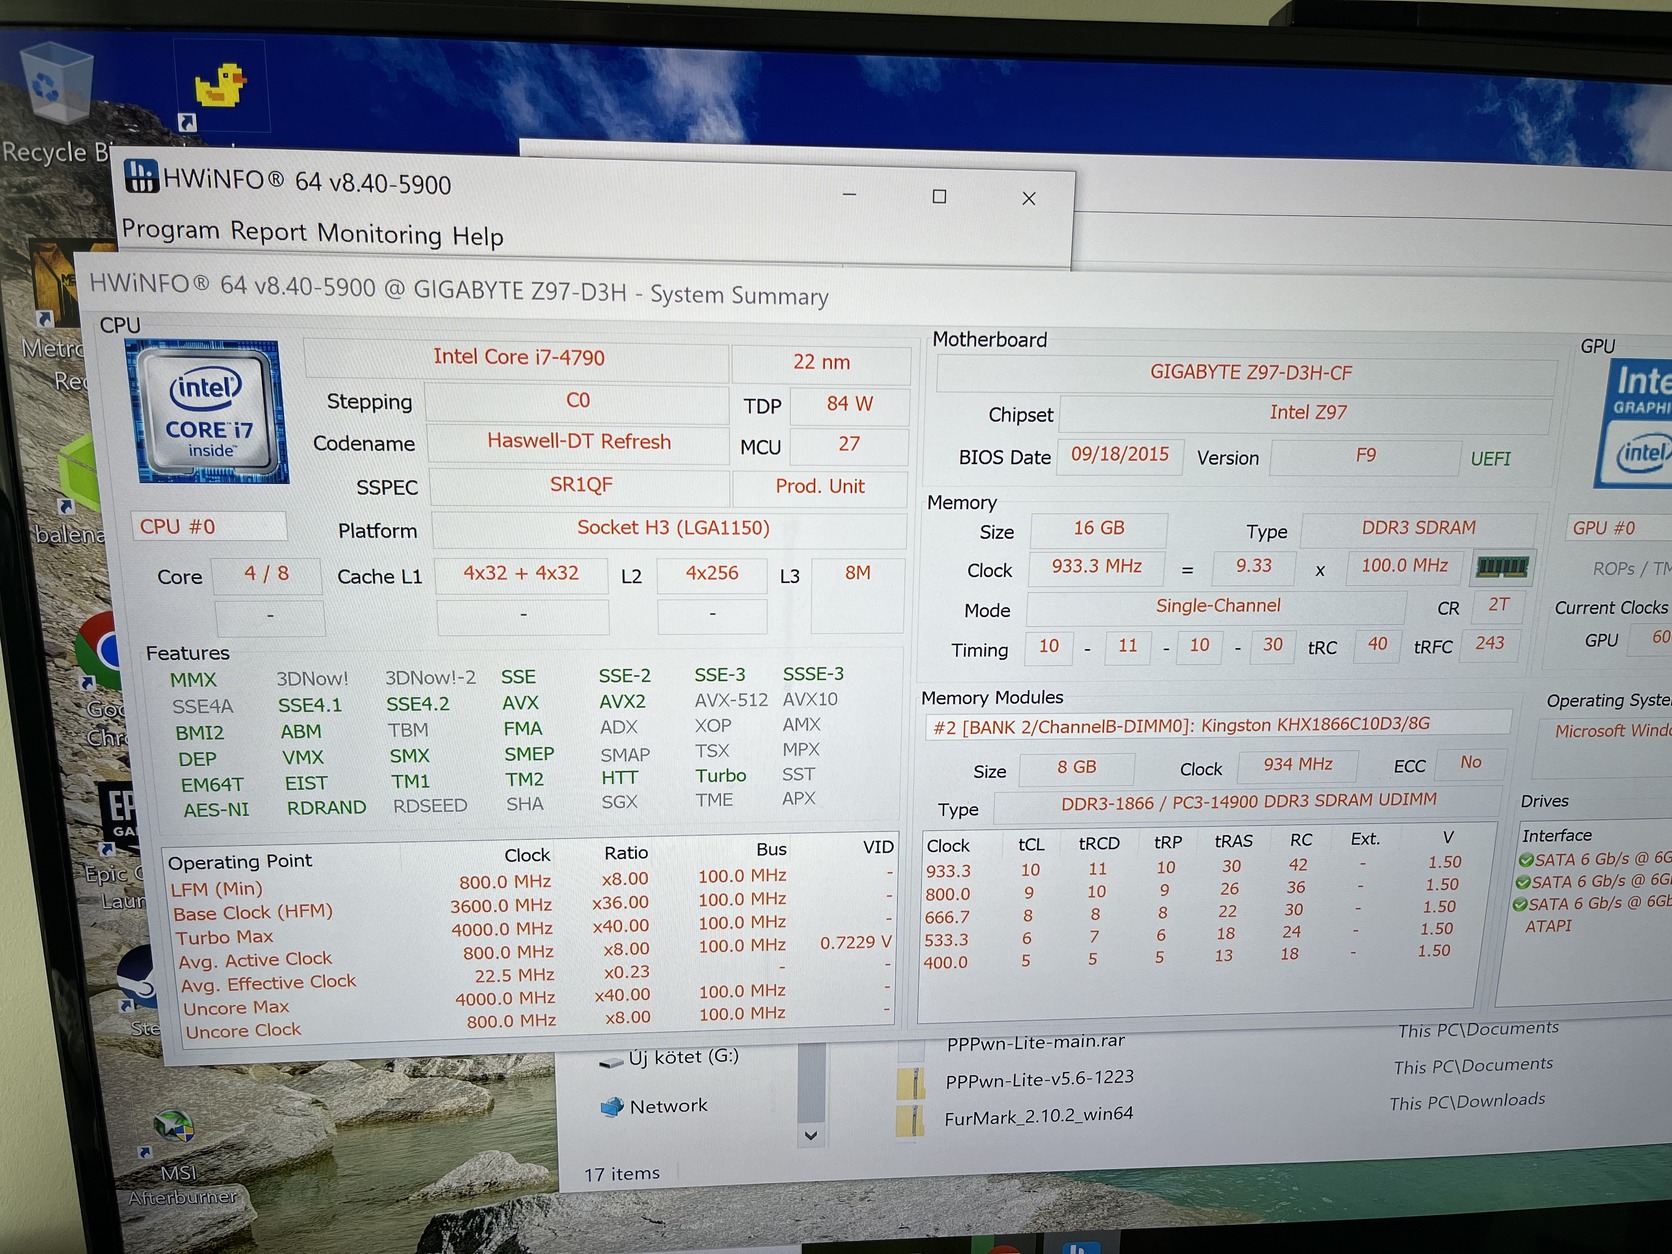
Task: Click the HWiNFO logo in the title bar
Action: tap(141, 177)
